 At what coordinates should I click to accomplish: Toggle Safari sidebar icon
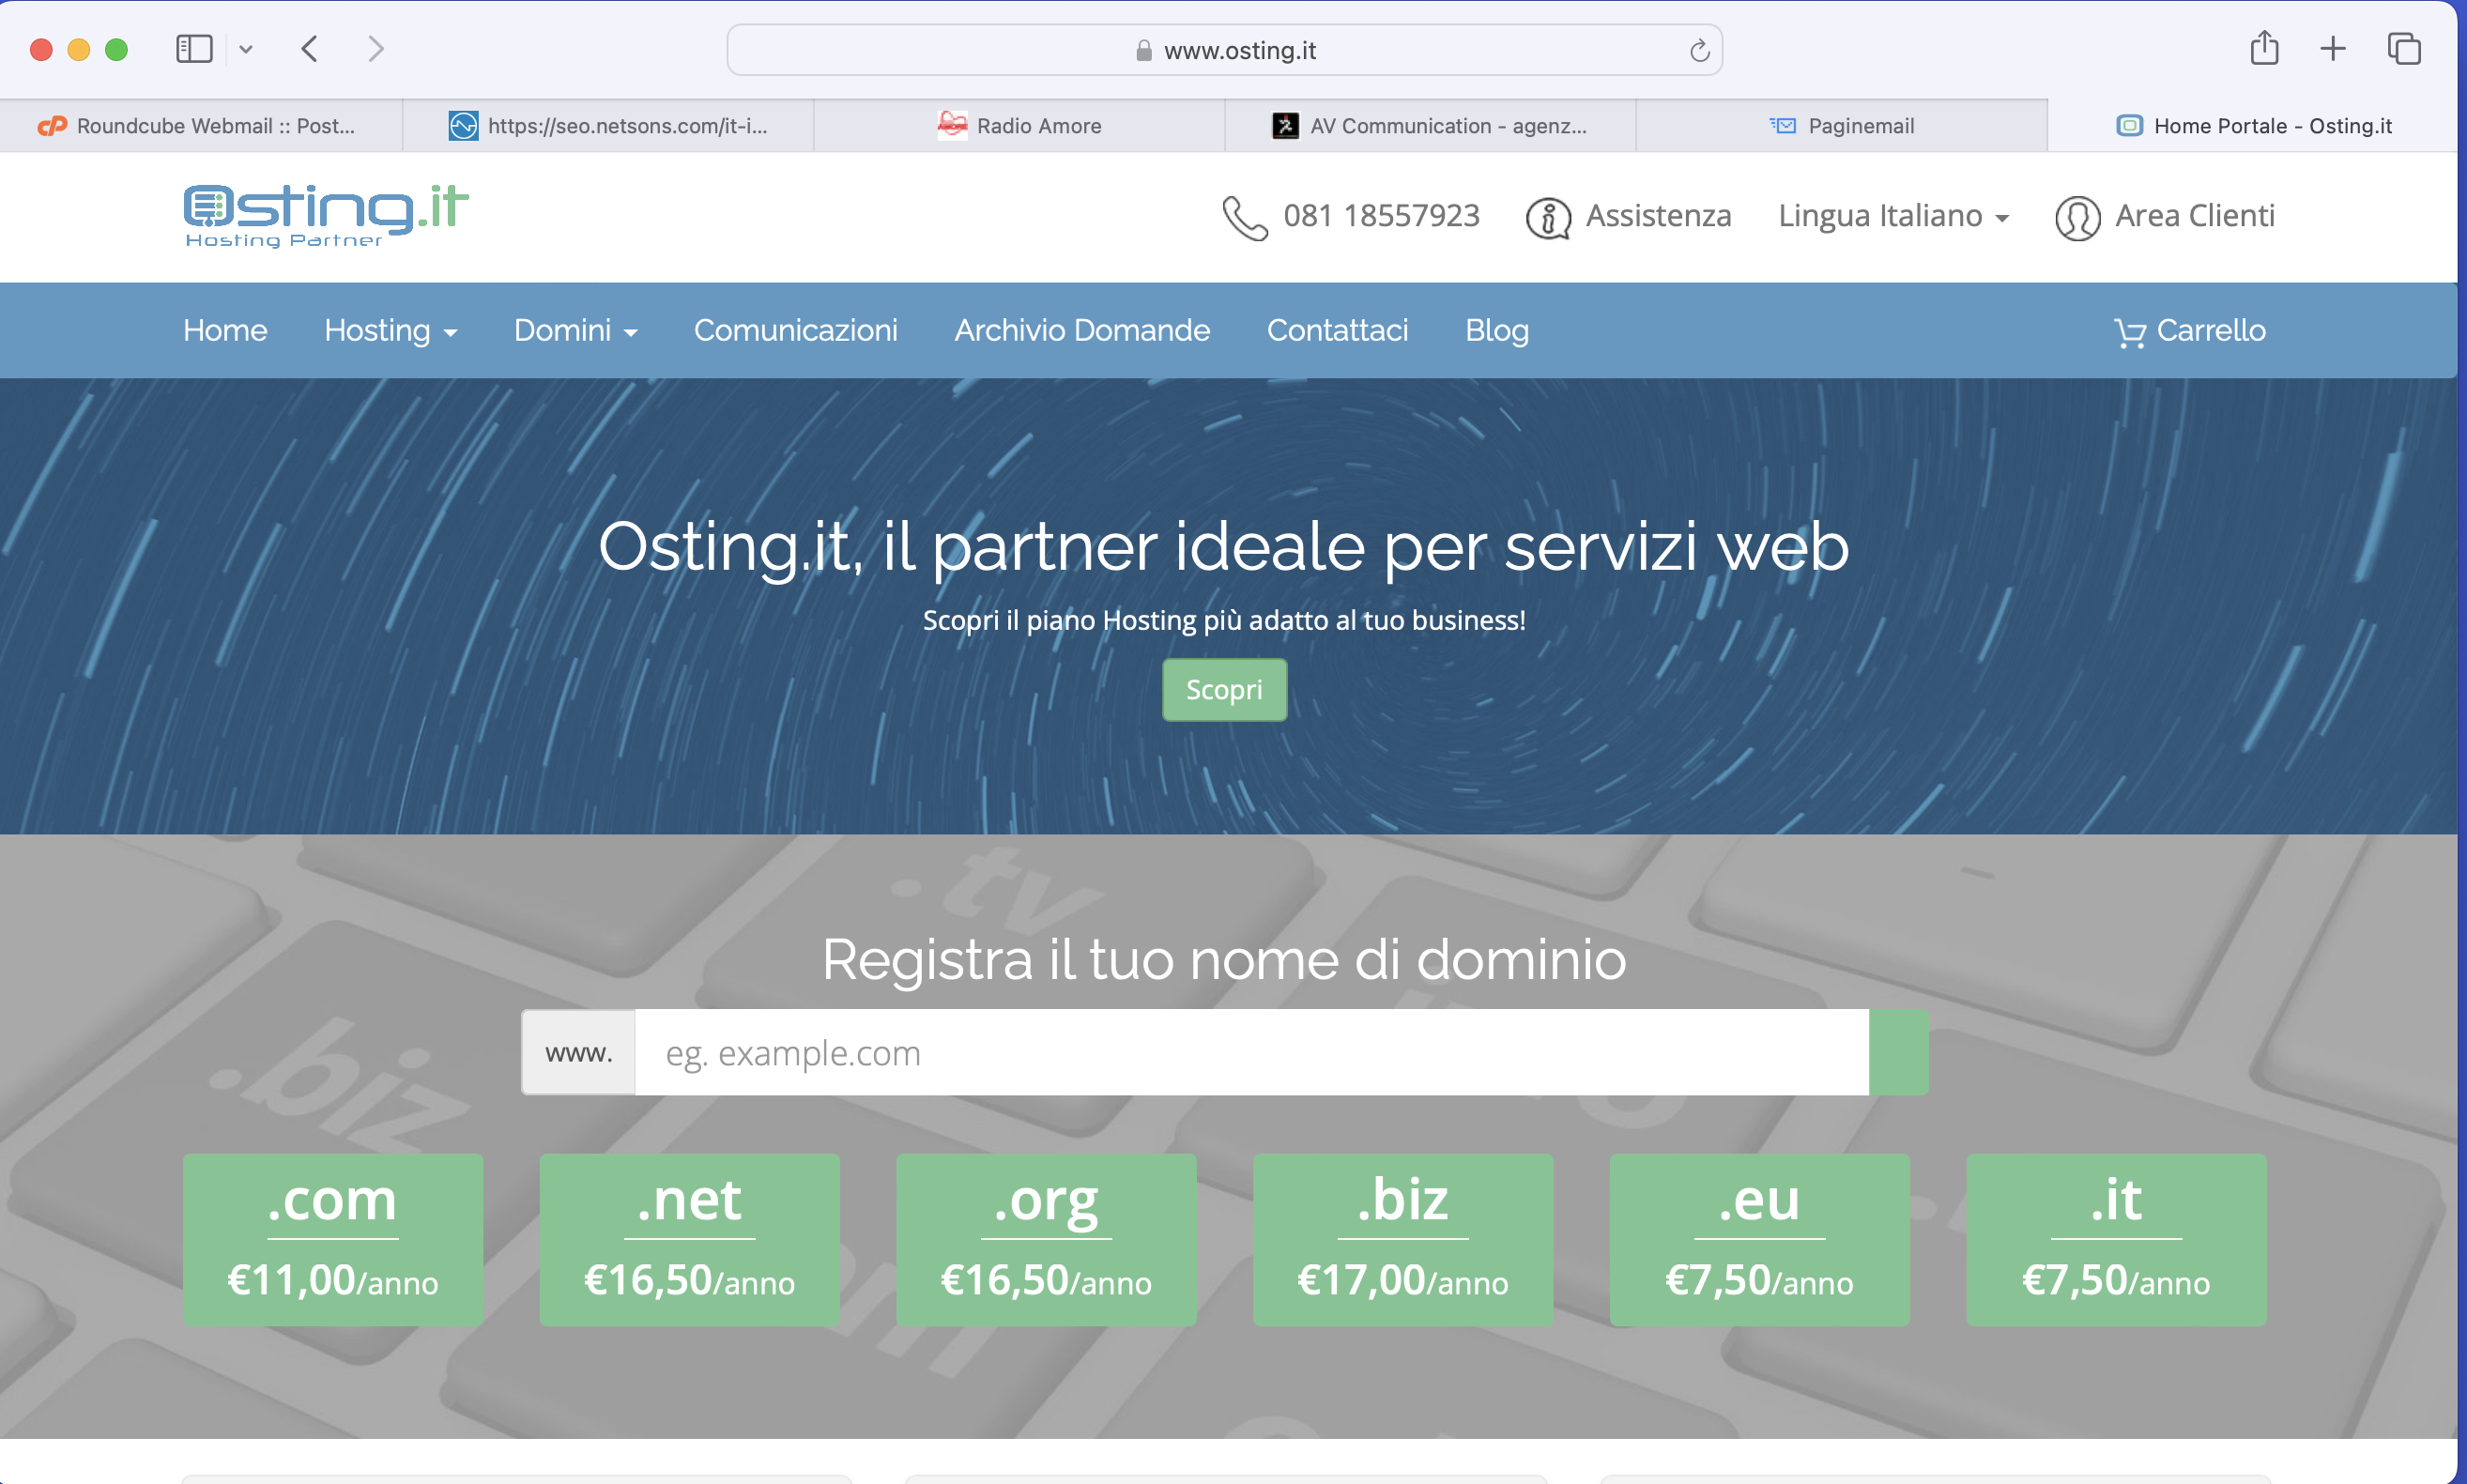coord(194,49)
